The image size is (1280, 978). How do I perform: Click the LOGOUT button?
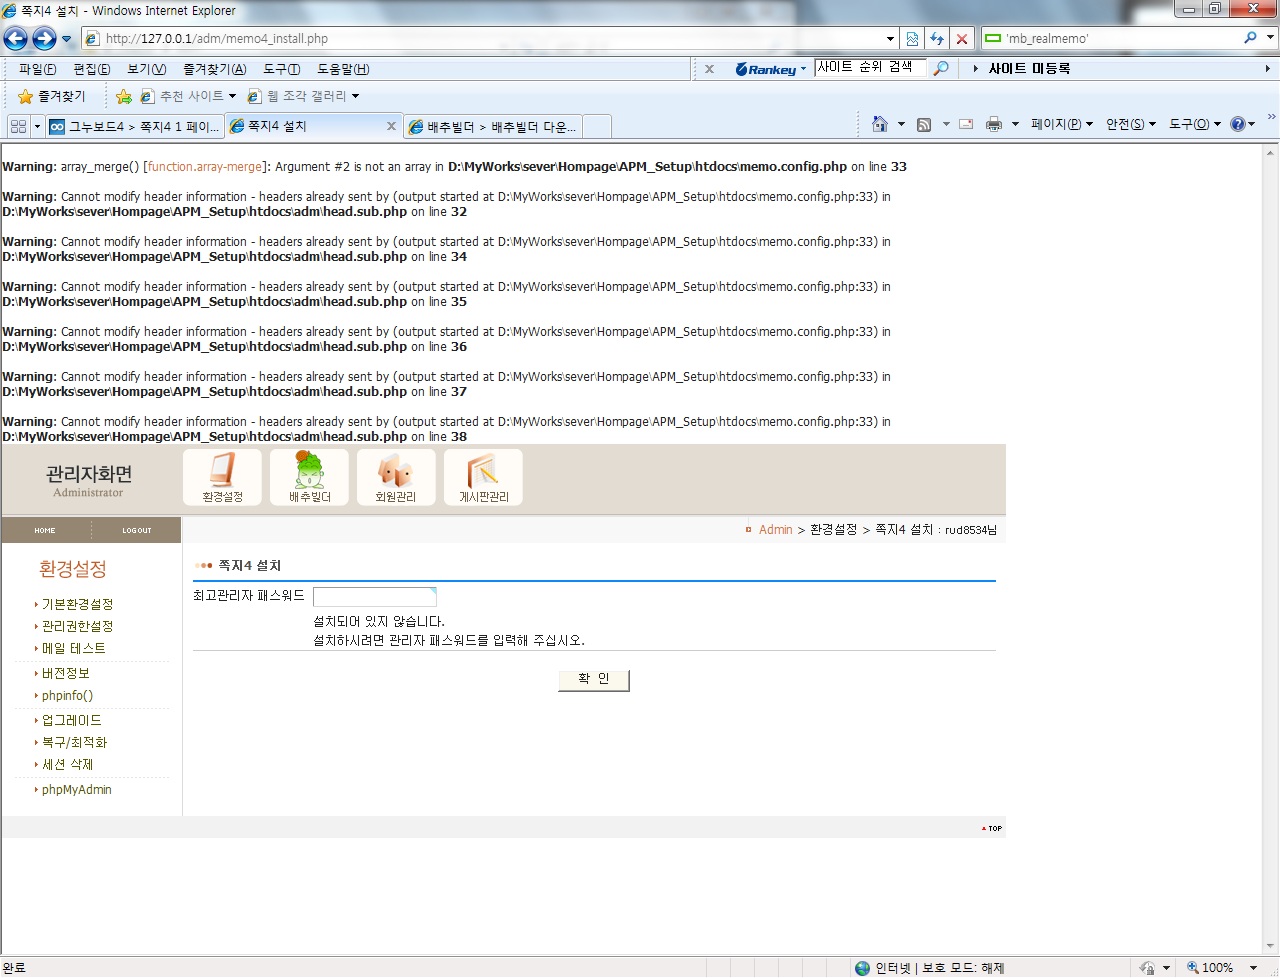[x=137, y=530]
